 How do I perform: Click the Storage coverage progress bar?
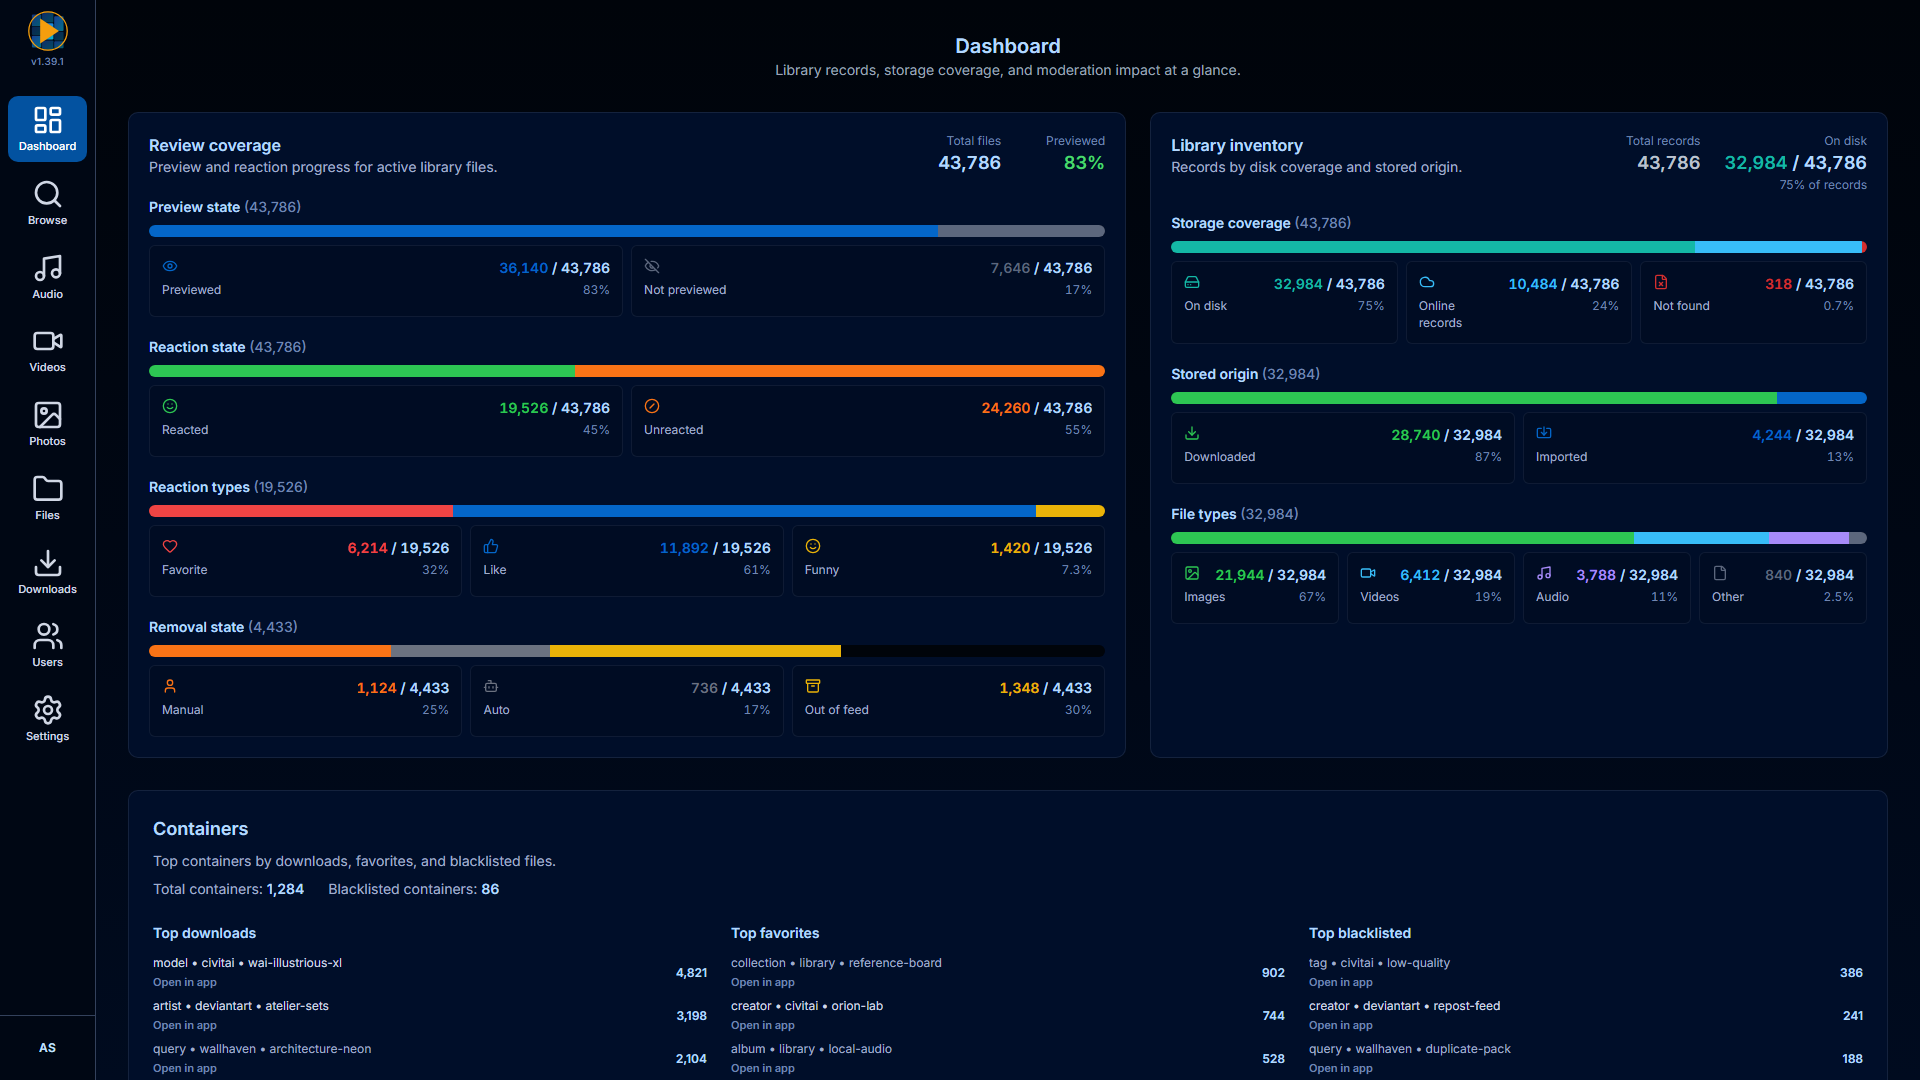tap(1519, 247)
